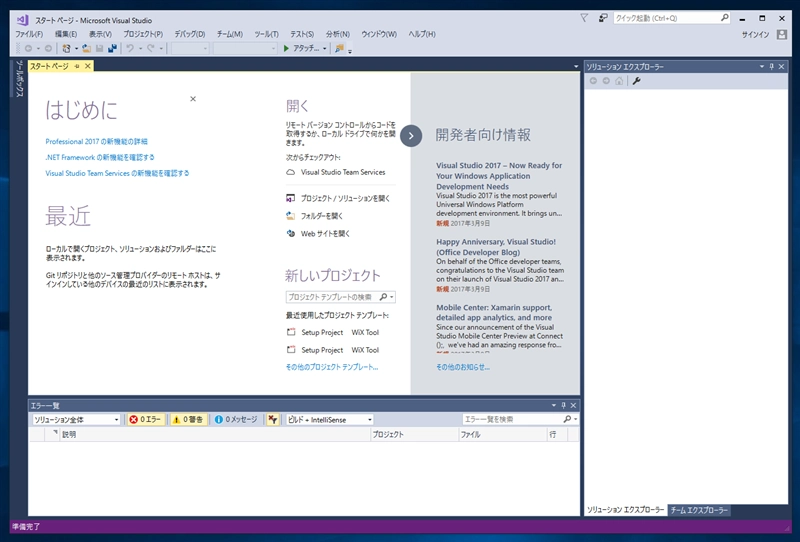Open the project template search dropdown arrow
This screenshot has width=800, height=542.
392,297
